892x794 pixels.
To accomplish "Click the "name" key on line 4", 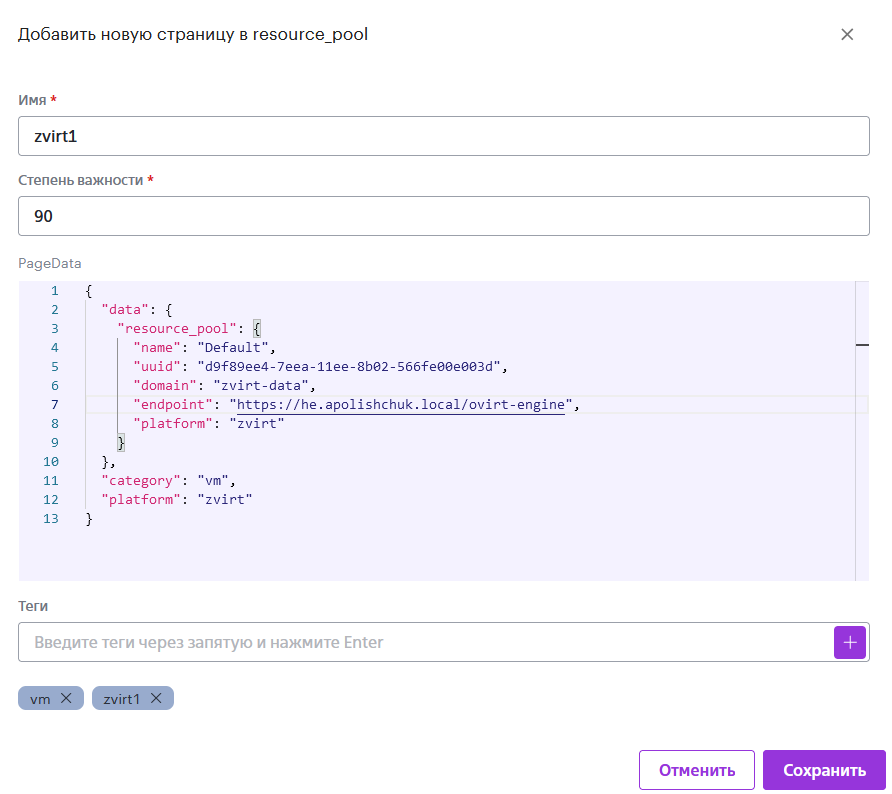I will 156,348.
